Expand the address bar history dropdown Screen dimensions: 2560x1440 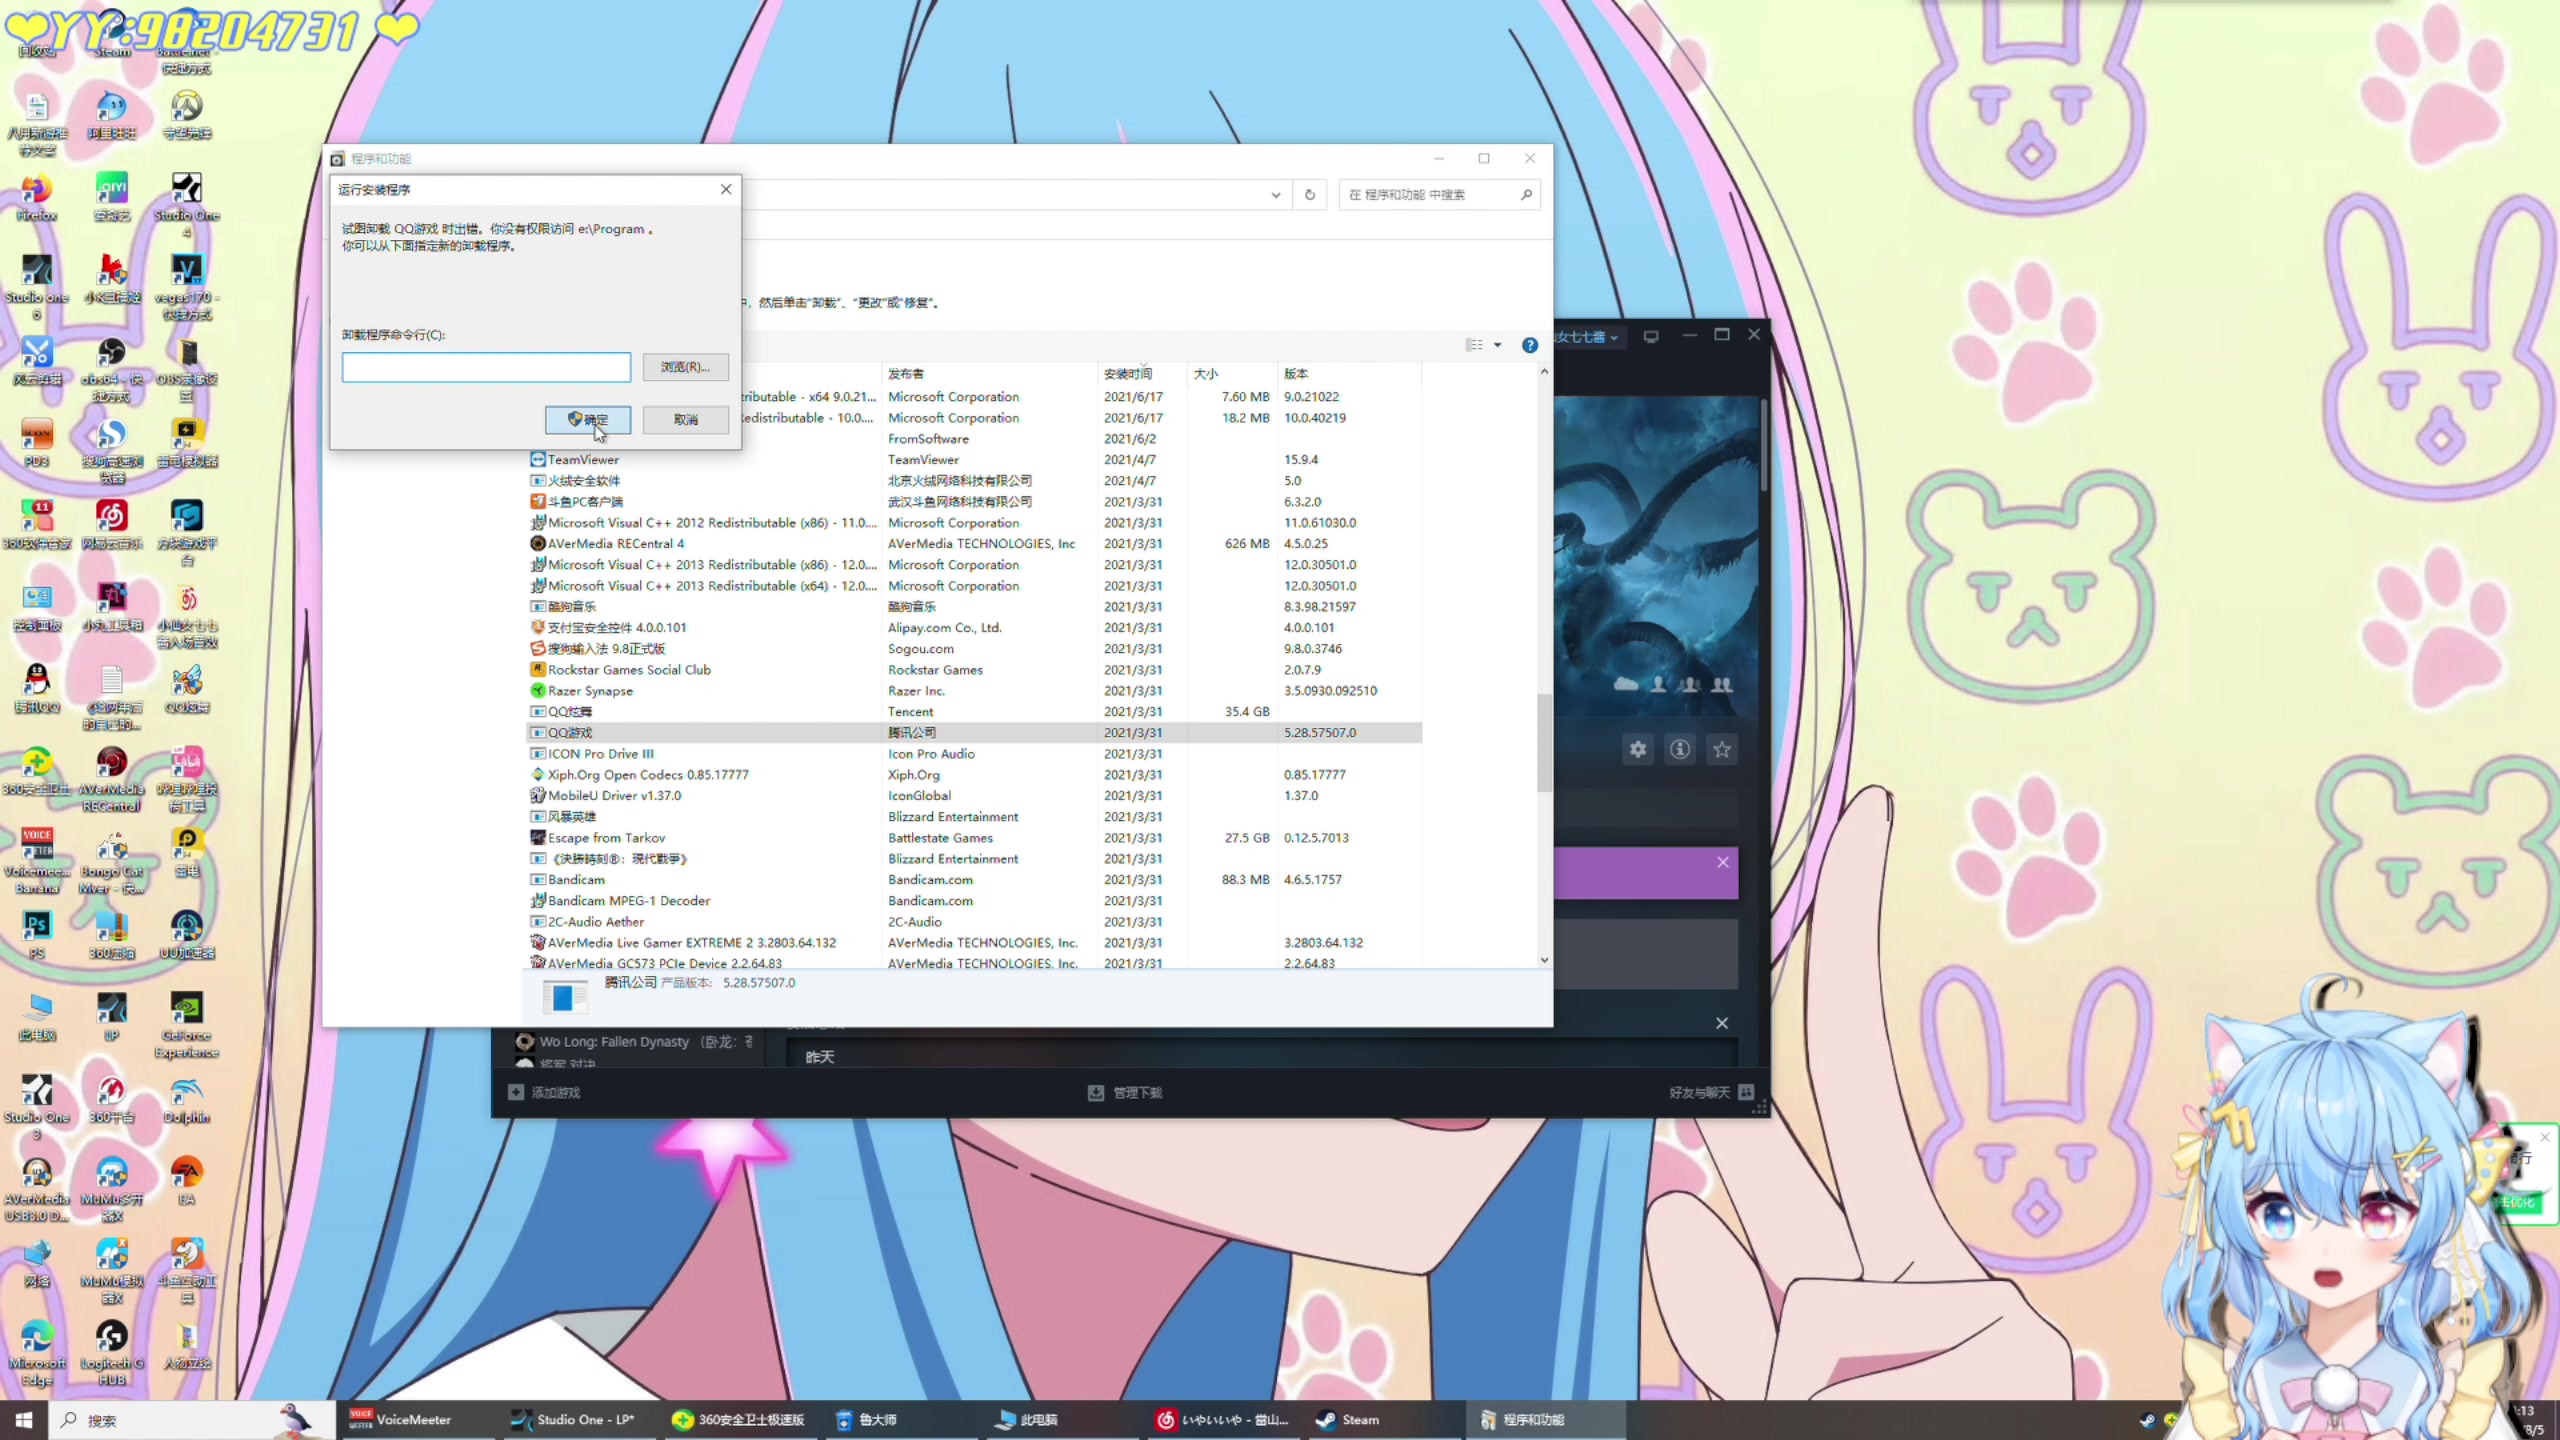click(x=1276, y=195)
